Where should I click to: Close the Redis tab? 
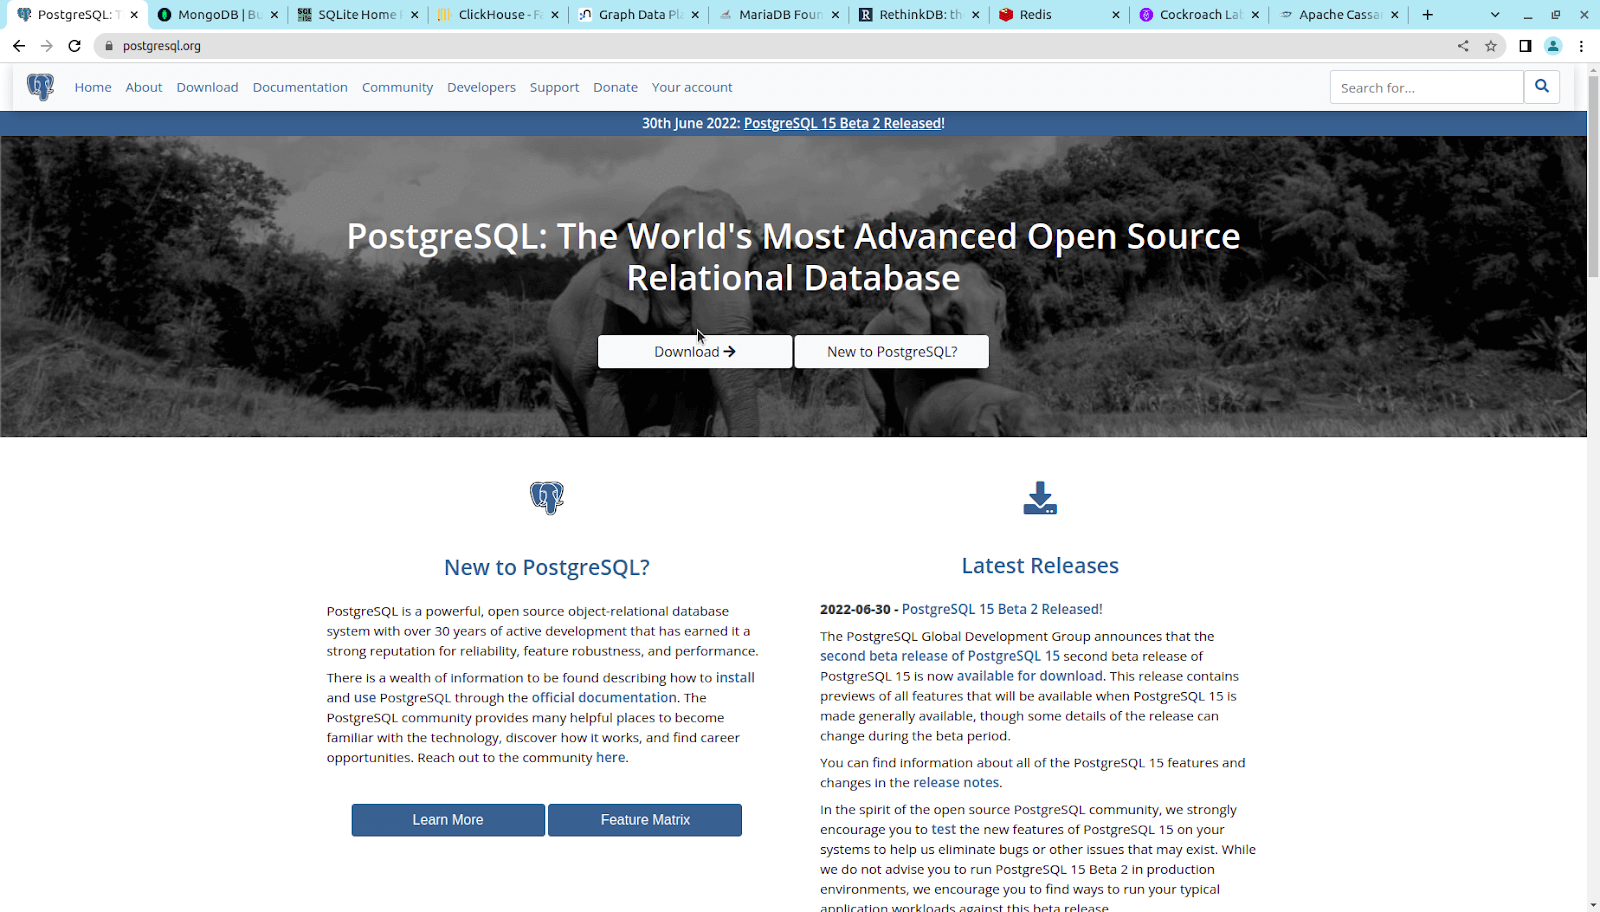click(1116, 15)
